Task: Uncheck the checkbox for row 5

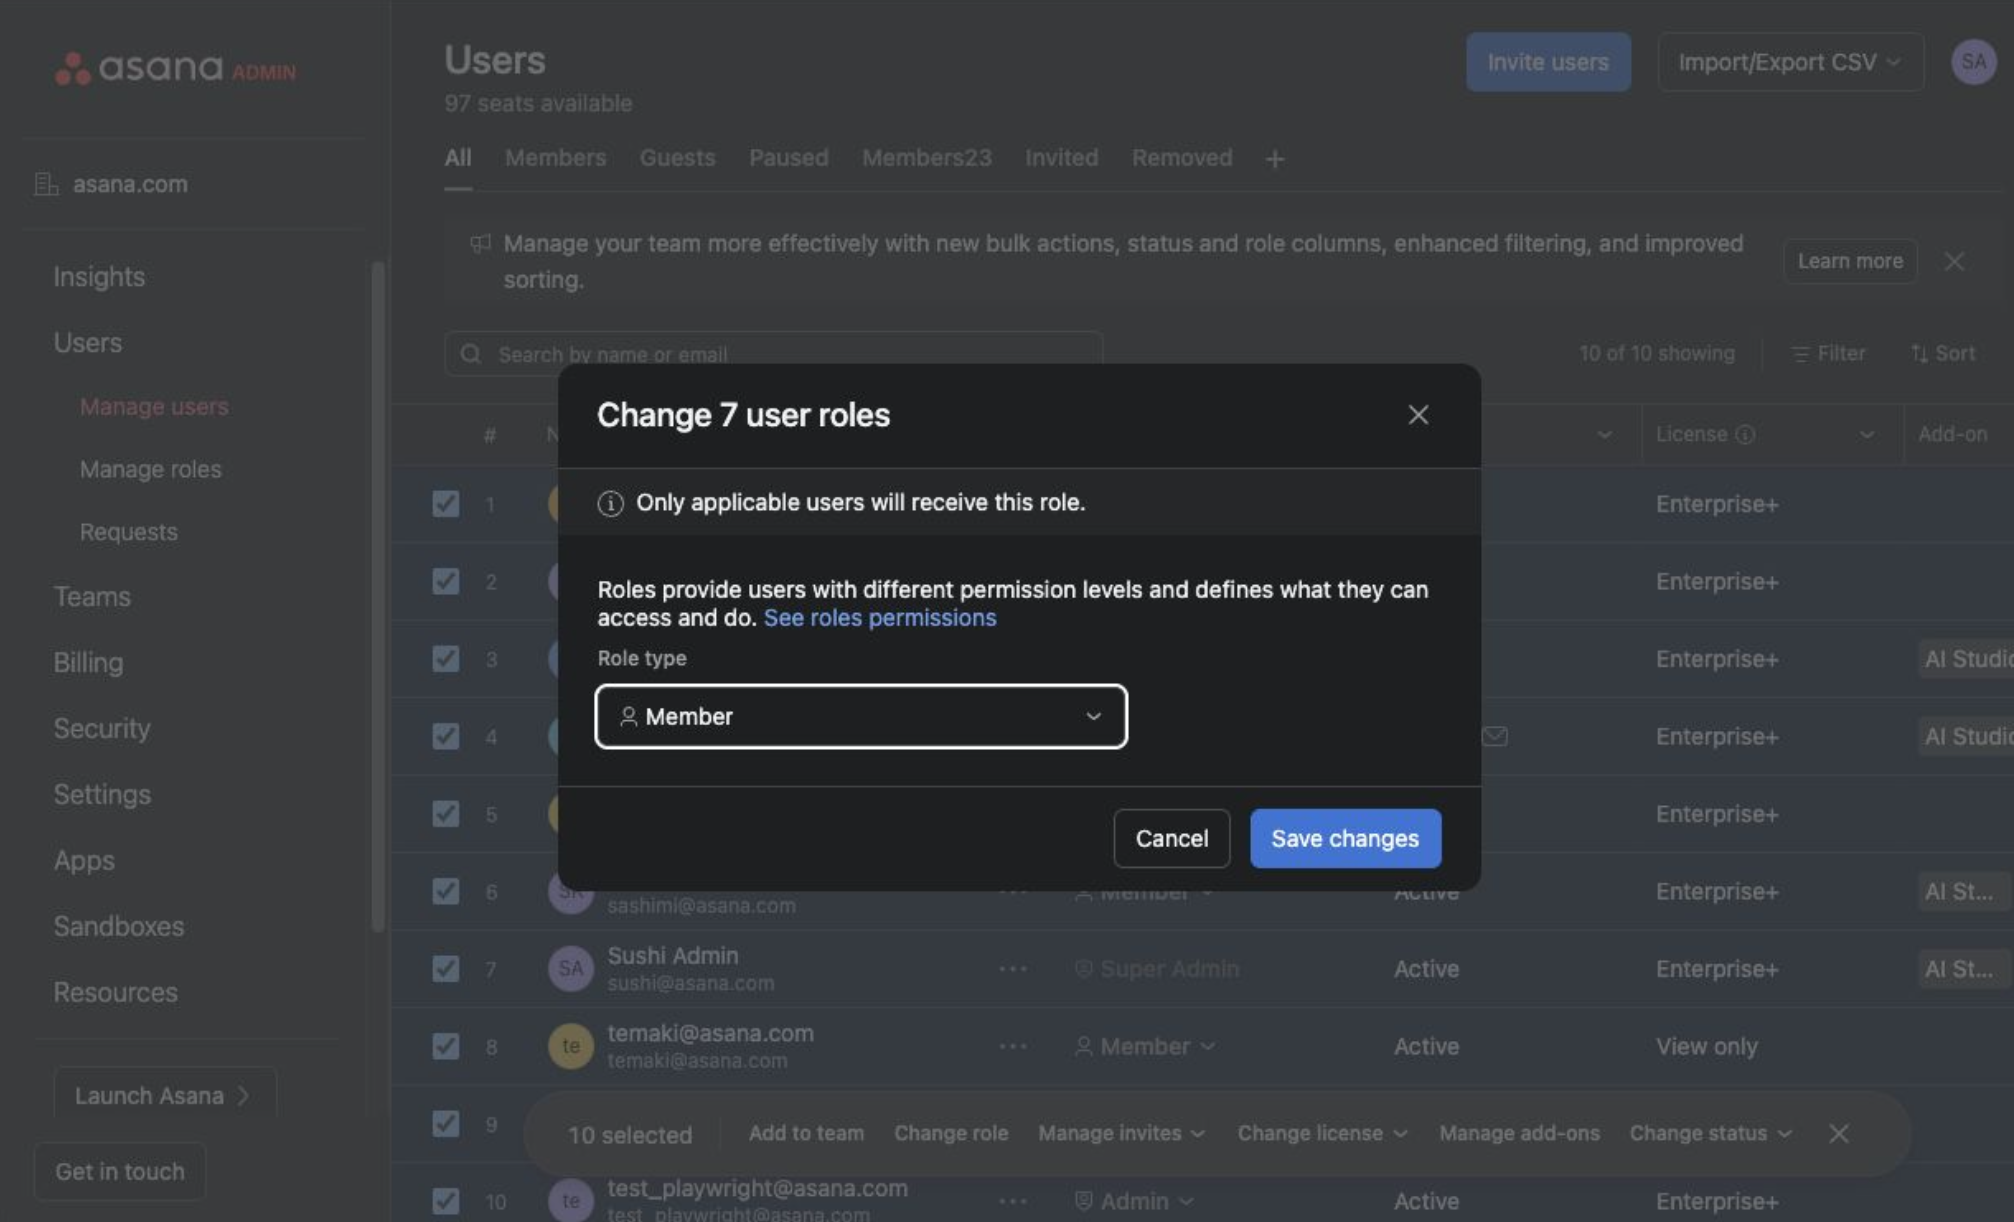Action: (446, 814)
